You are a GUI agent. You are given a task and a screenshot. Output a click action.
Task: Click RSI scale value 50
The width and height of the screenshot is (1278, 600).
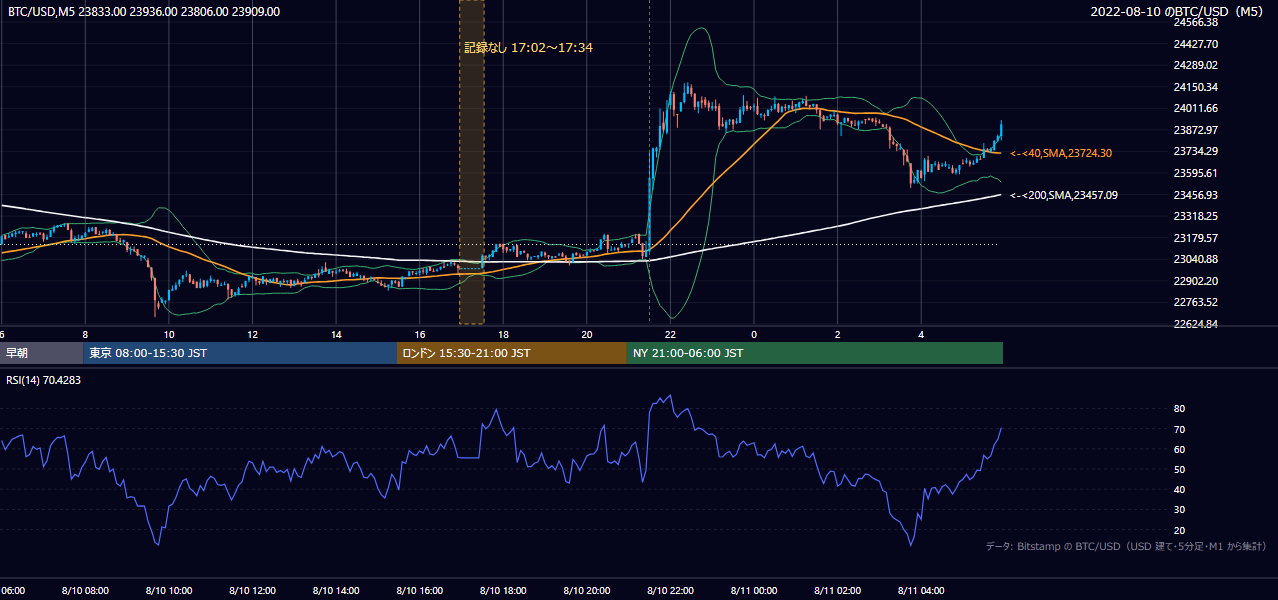pyautogui.click(x=1179, y=469)
